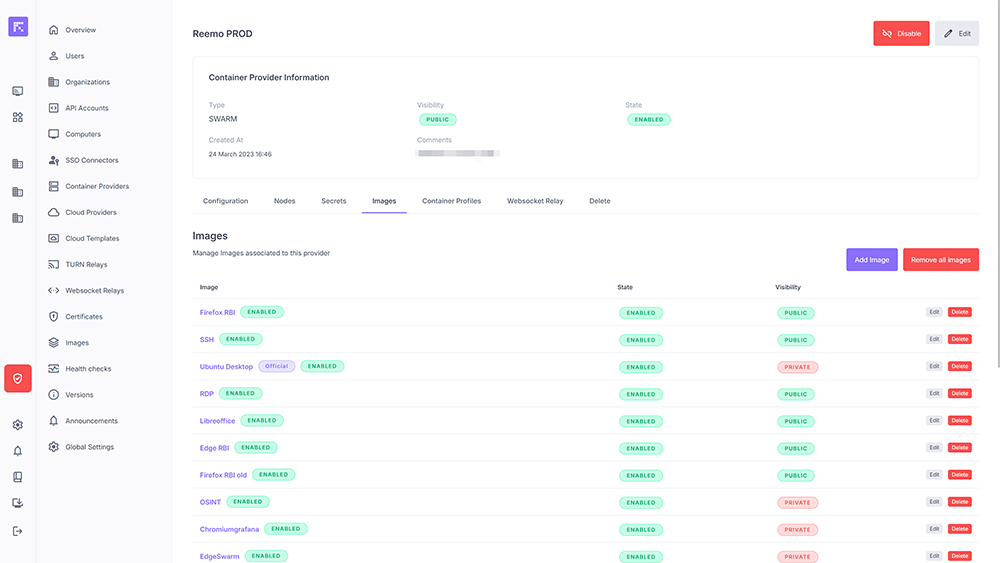
Task: Disable the Reemo PROD provider
Action: (x=901, y=33)
